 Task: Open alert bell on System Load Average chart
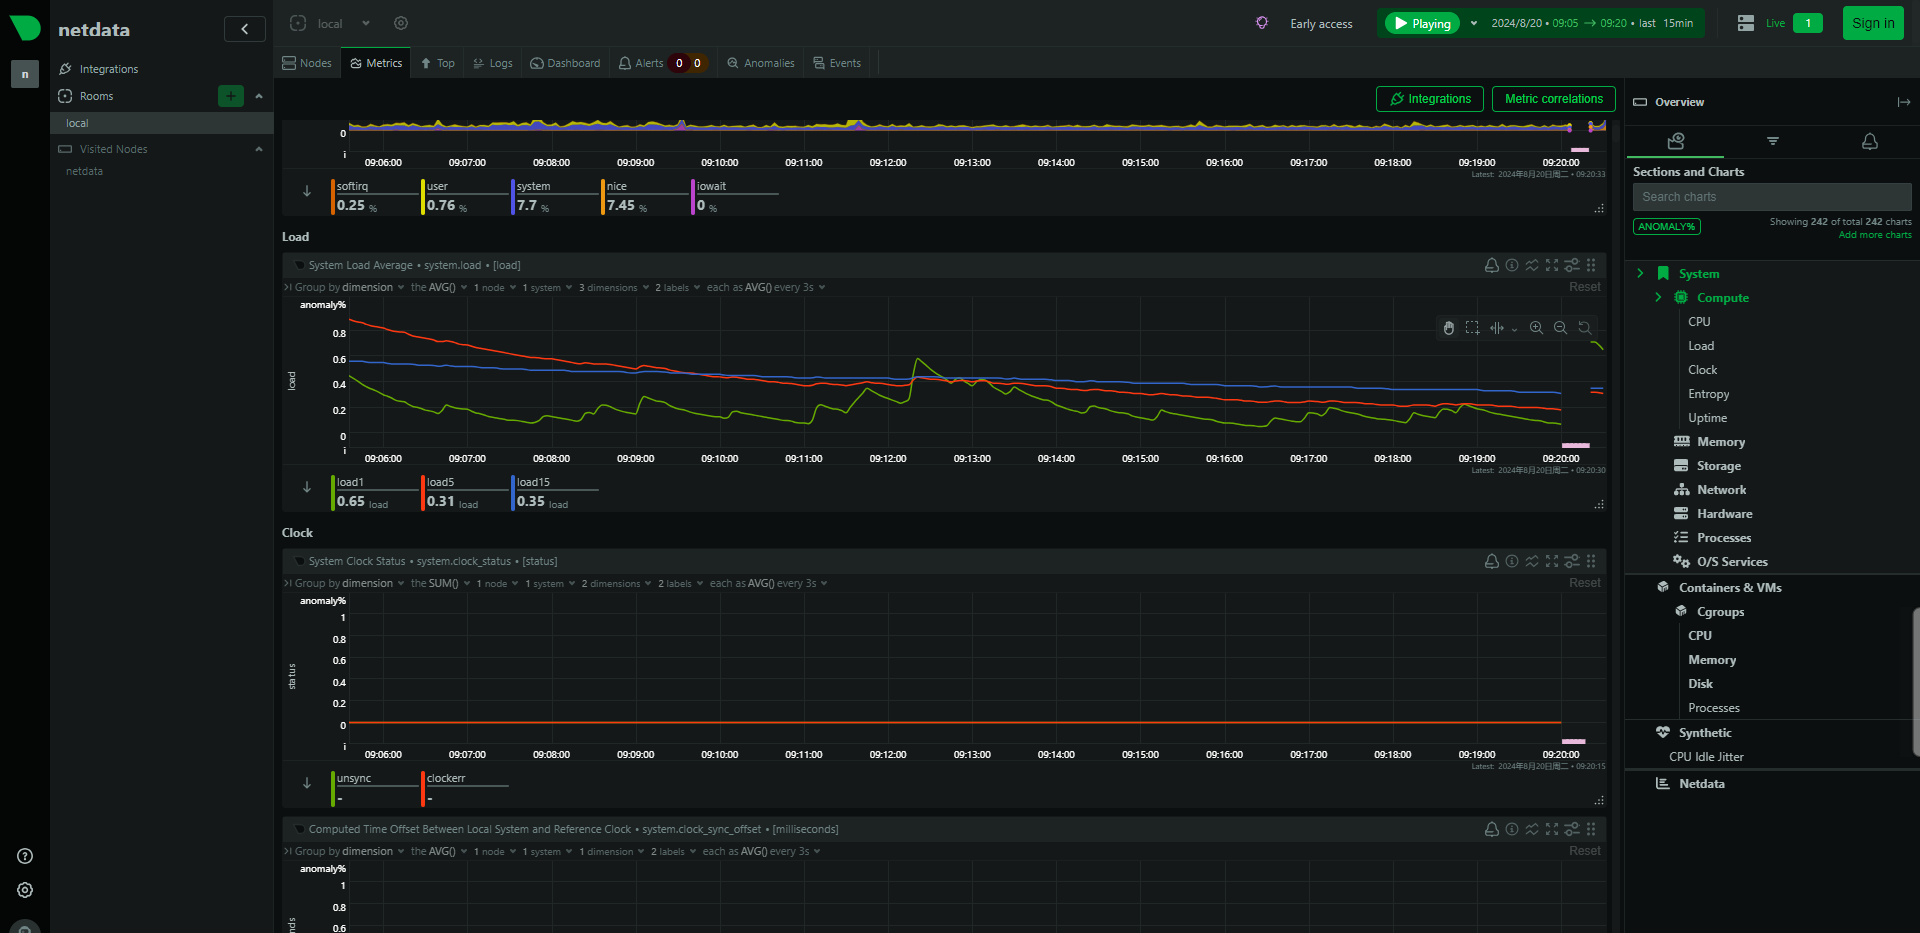click(1491, 265)
